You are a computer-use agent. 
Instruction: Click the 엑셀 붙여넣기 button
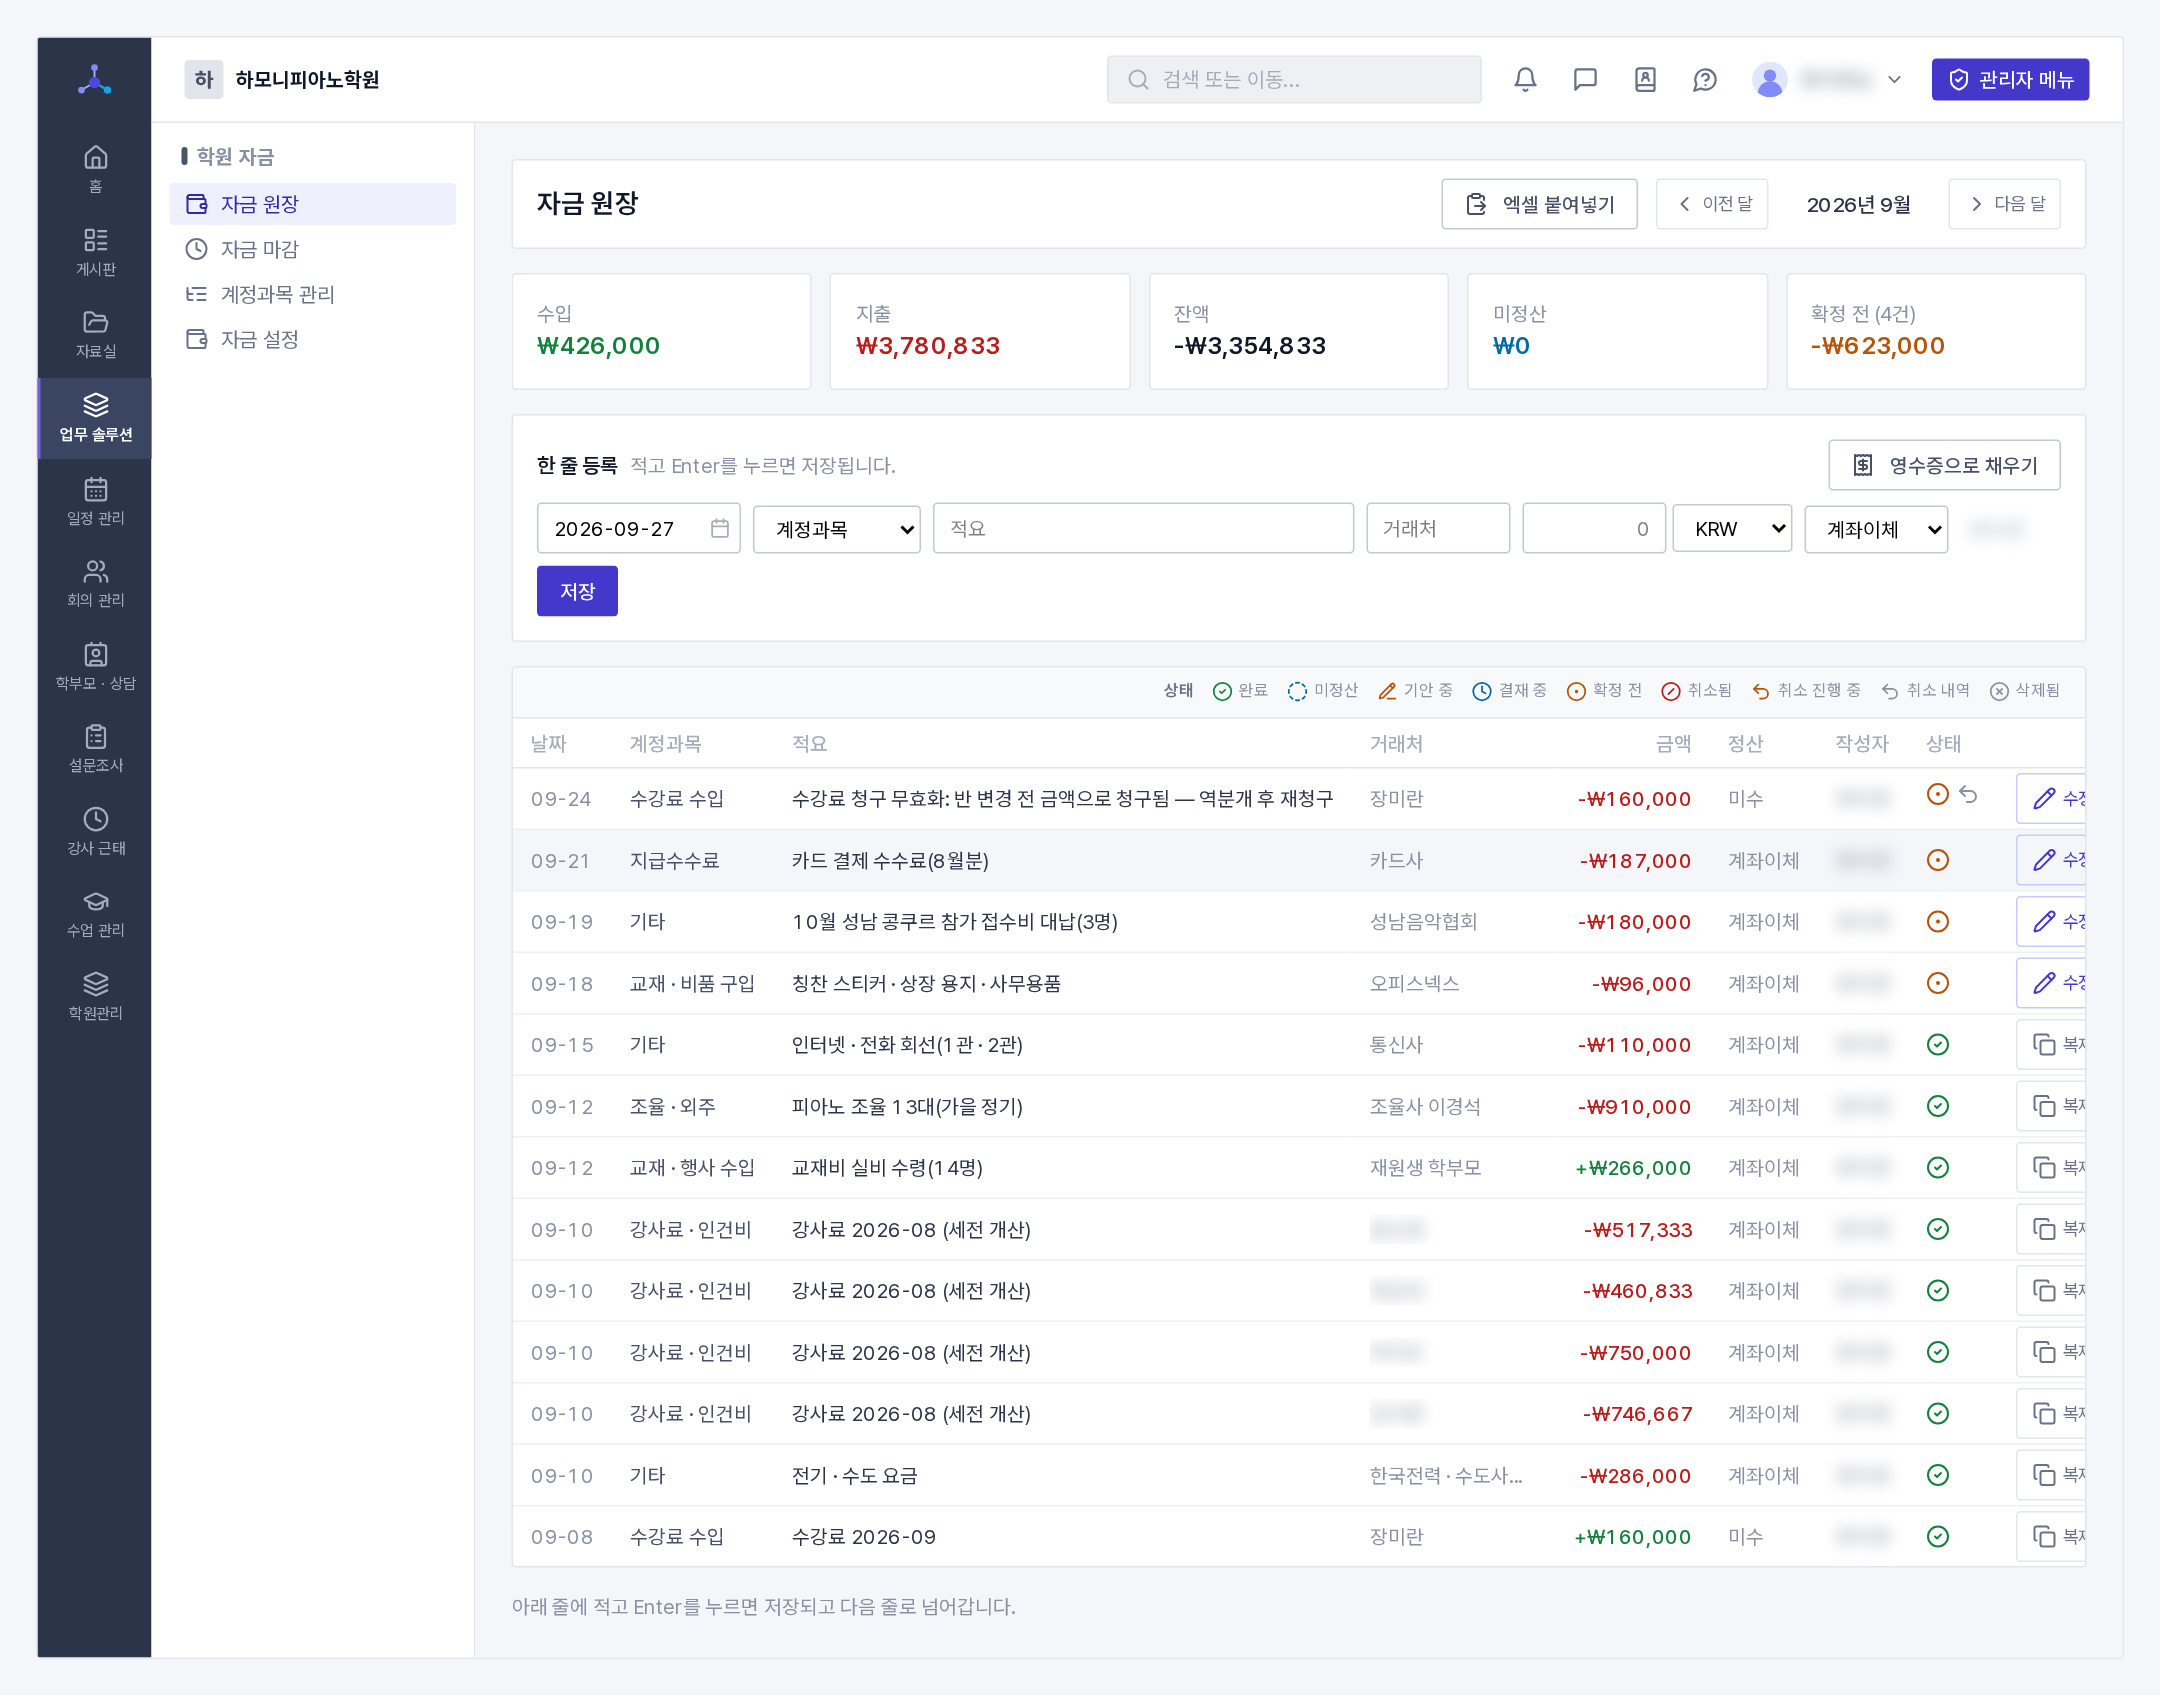coord(1539,204)
